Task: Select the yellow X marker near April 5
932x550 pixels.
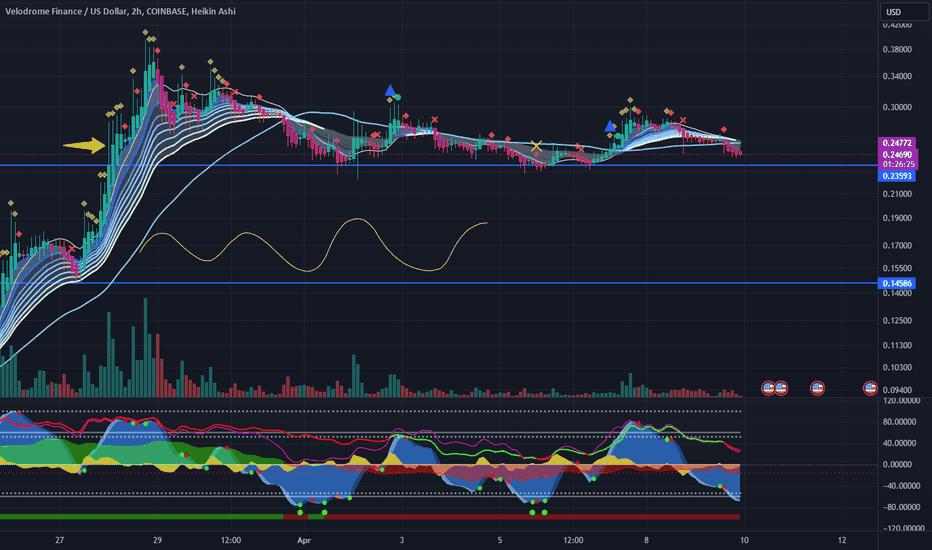Action: click(x=536, y=146)
